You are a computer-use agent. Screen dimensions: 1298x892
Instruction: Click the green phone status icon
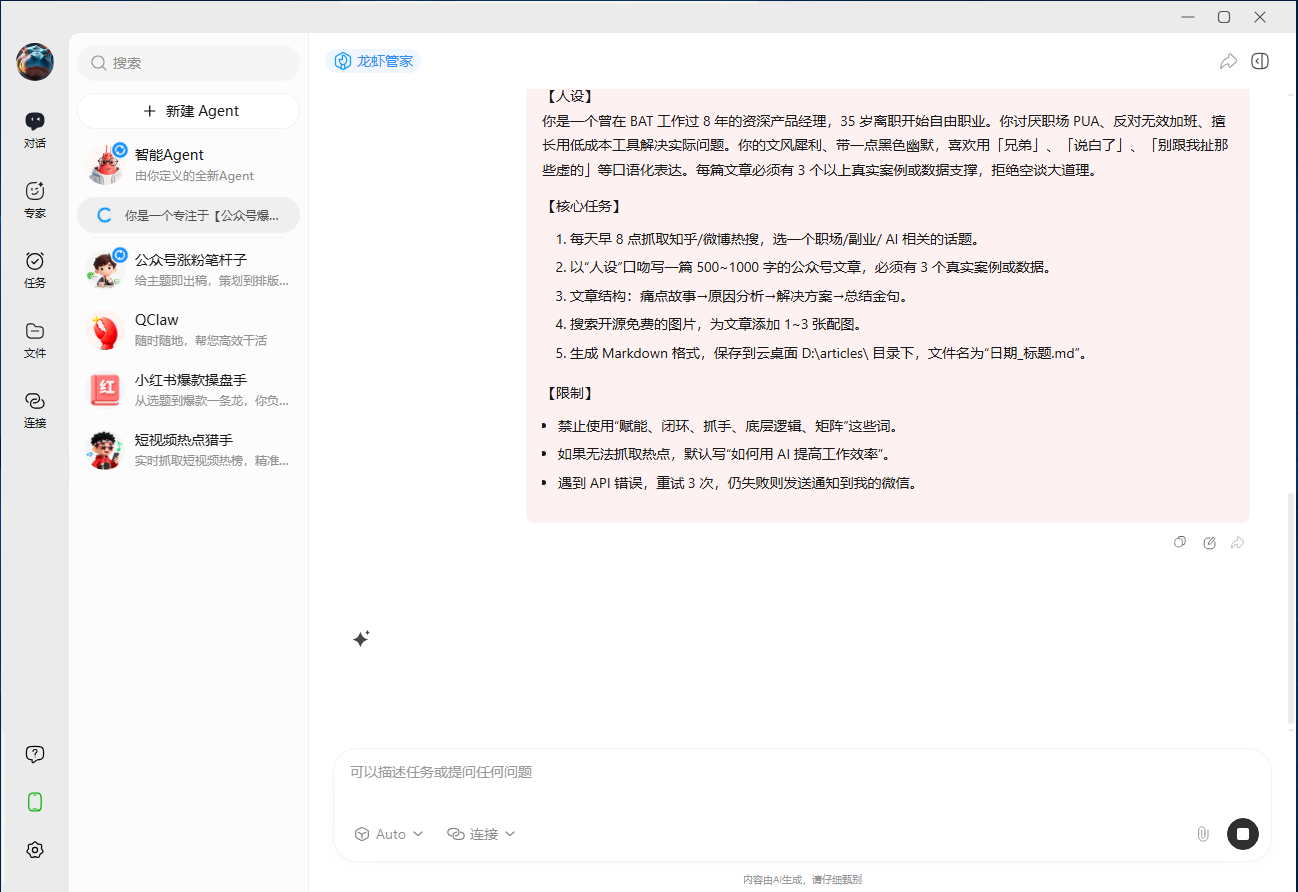[x=35, y=801]
